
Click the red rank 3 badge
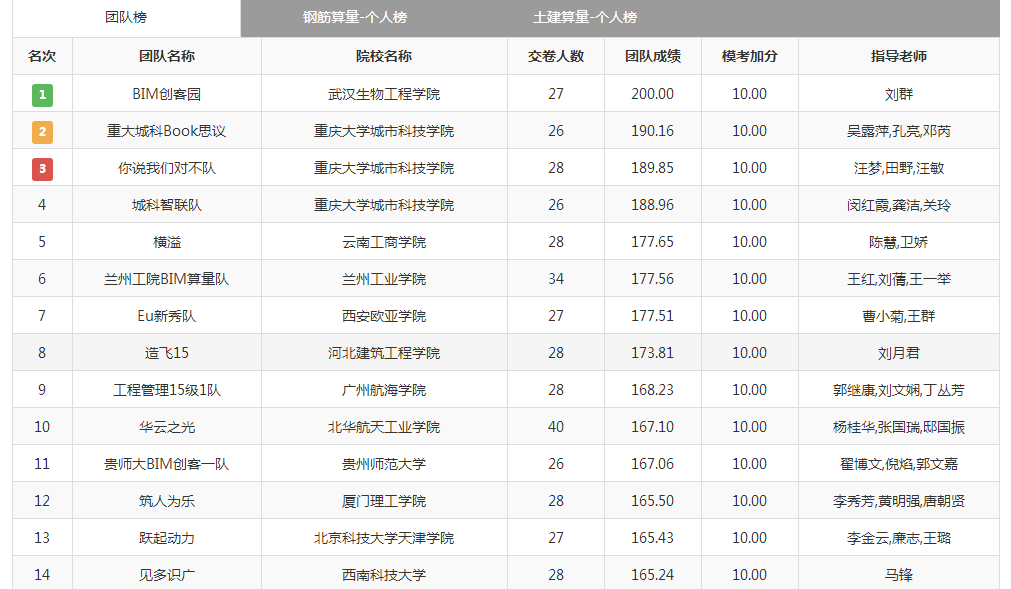(43, 169)
